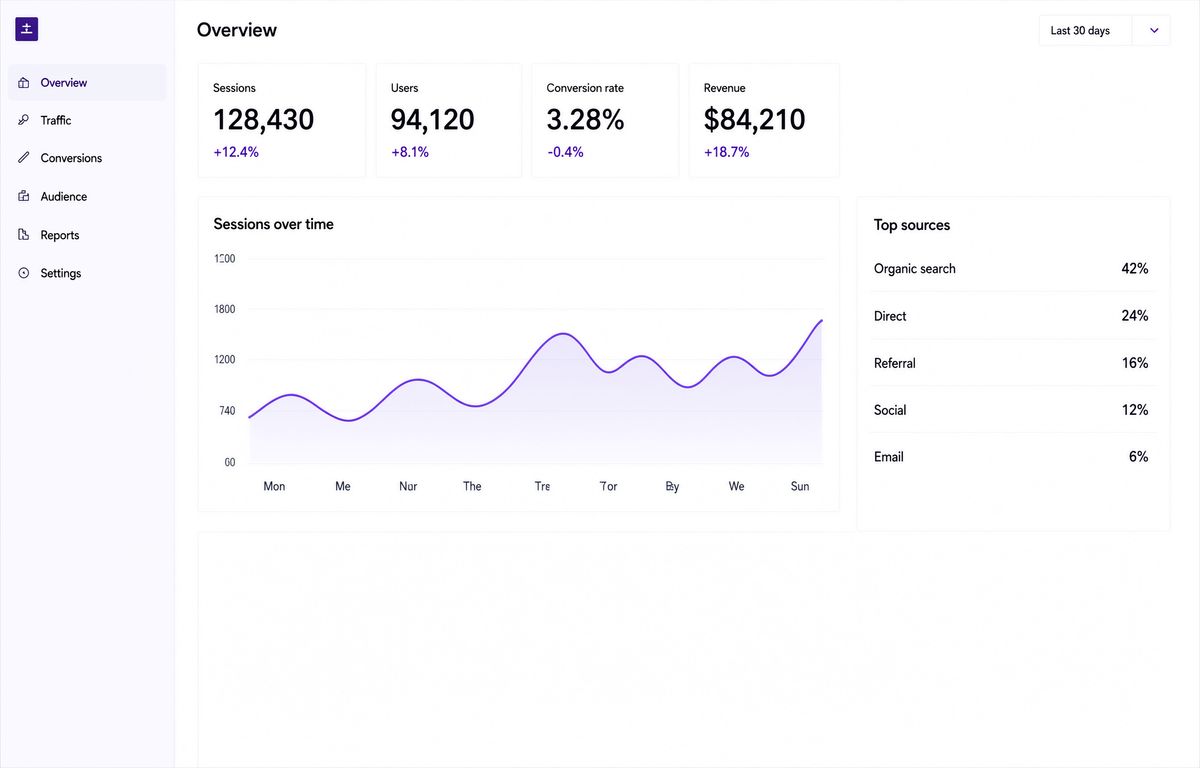The height and width of the screenshot is (768, 1200).
Task: Click the Sun label on chart axis
Action: point(800,486)
